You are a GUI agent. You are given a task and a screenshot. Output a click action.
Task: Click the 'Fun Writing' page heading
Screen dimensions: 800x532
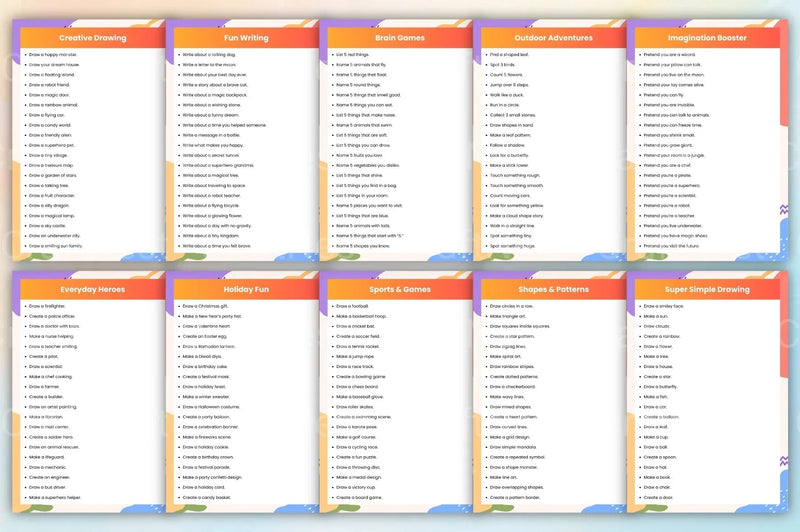pos(246,38)
